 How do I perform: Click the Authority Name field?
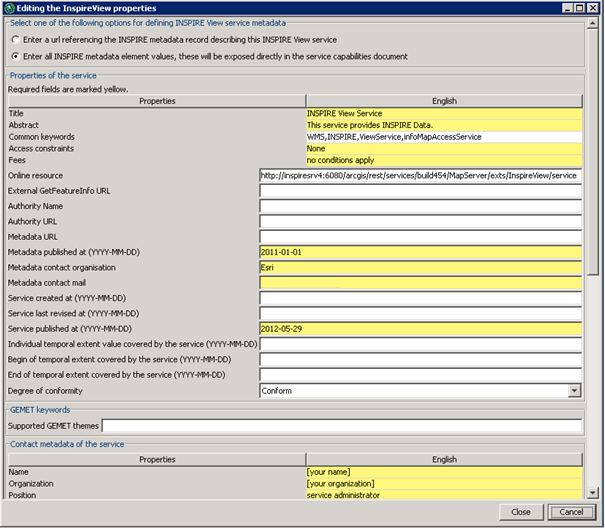tap(420, 206)
